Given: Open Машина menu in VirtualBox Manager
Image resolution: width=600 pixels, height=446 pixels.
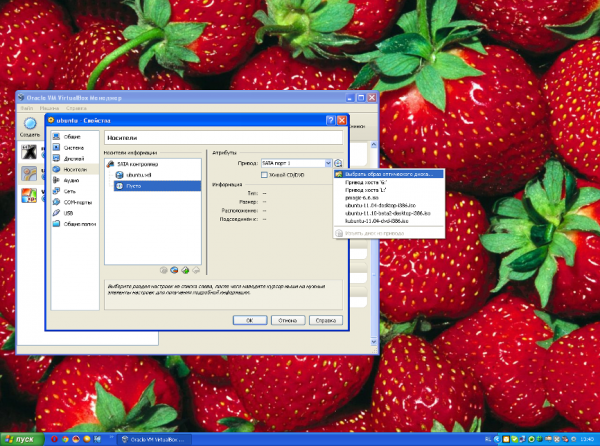Looking at the screenshot, I should tap(49, 108).
